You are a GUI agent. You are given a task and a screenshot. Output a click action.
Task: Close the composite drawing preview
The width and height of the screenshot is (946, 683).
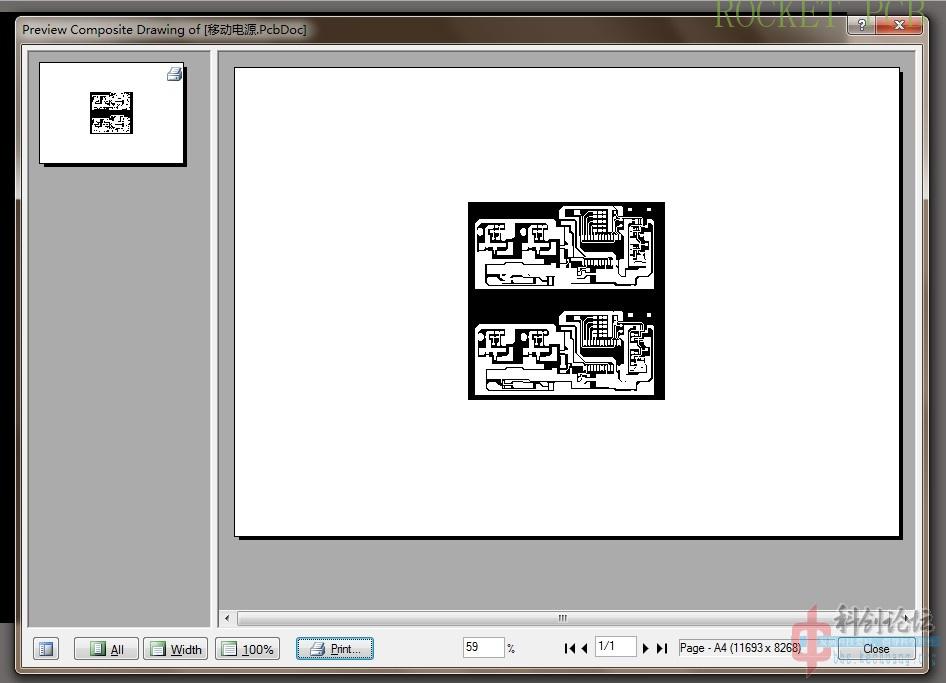pyautogui.click(x=876, y=648)
